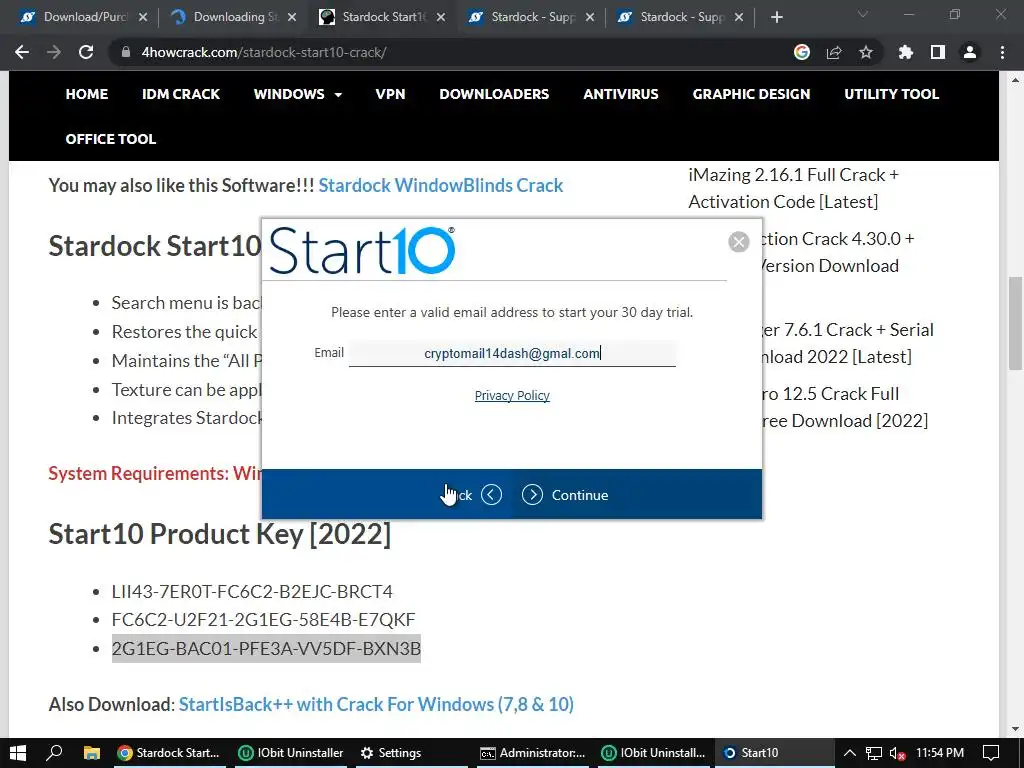Close the Start10 dialog with X

point(739,242)
